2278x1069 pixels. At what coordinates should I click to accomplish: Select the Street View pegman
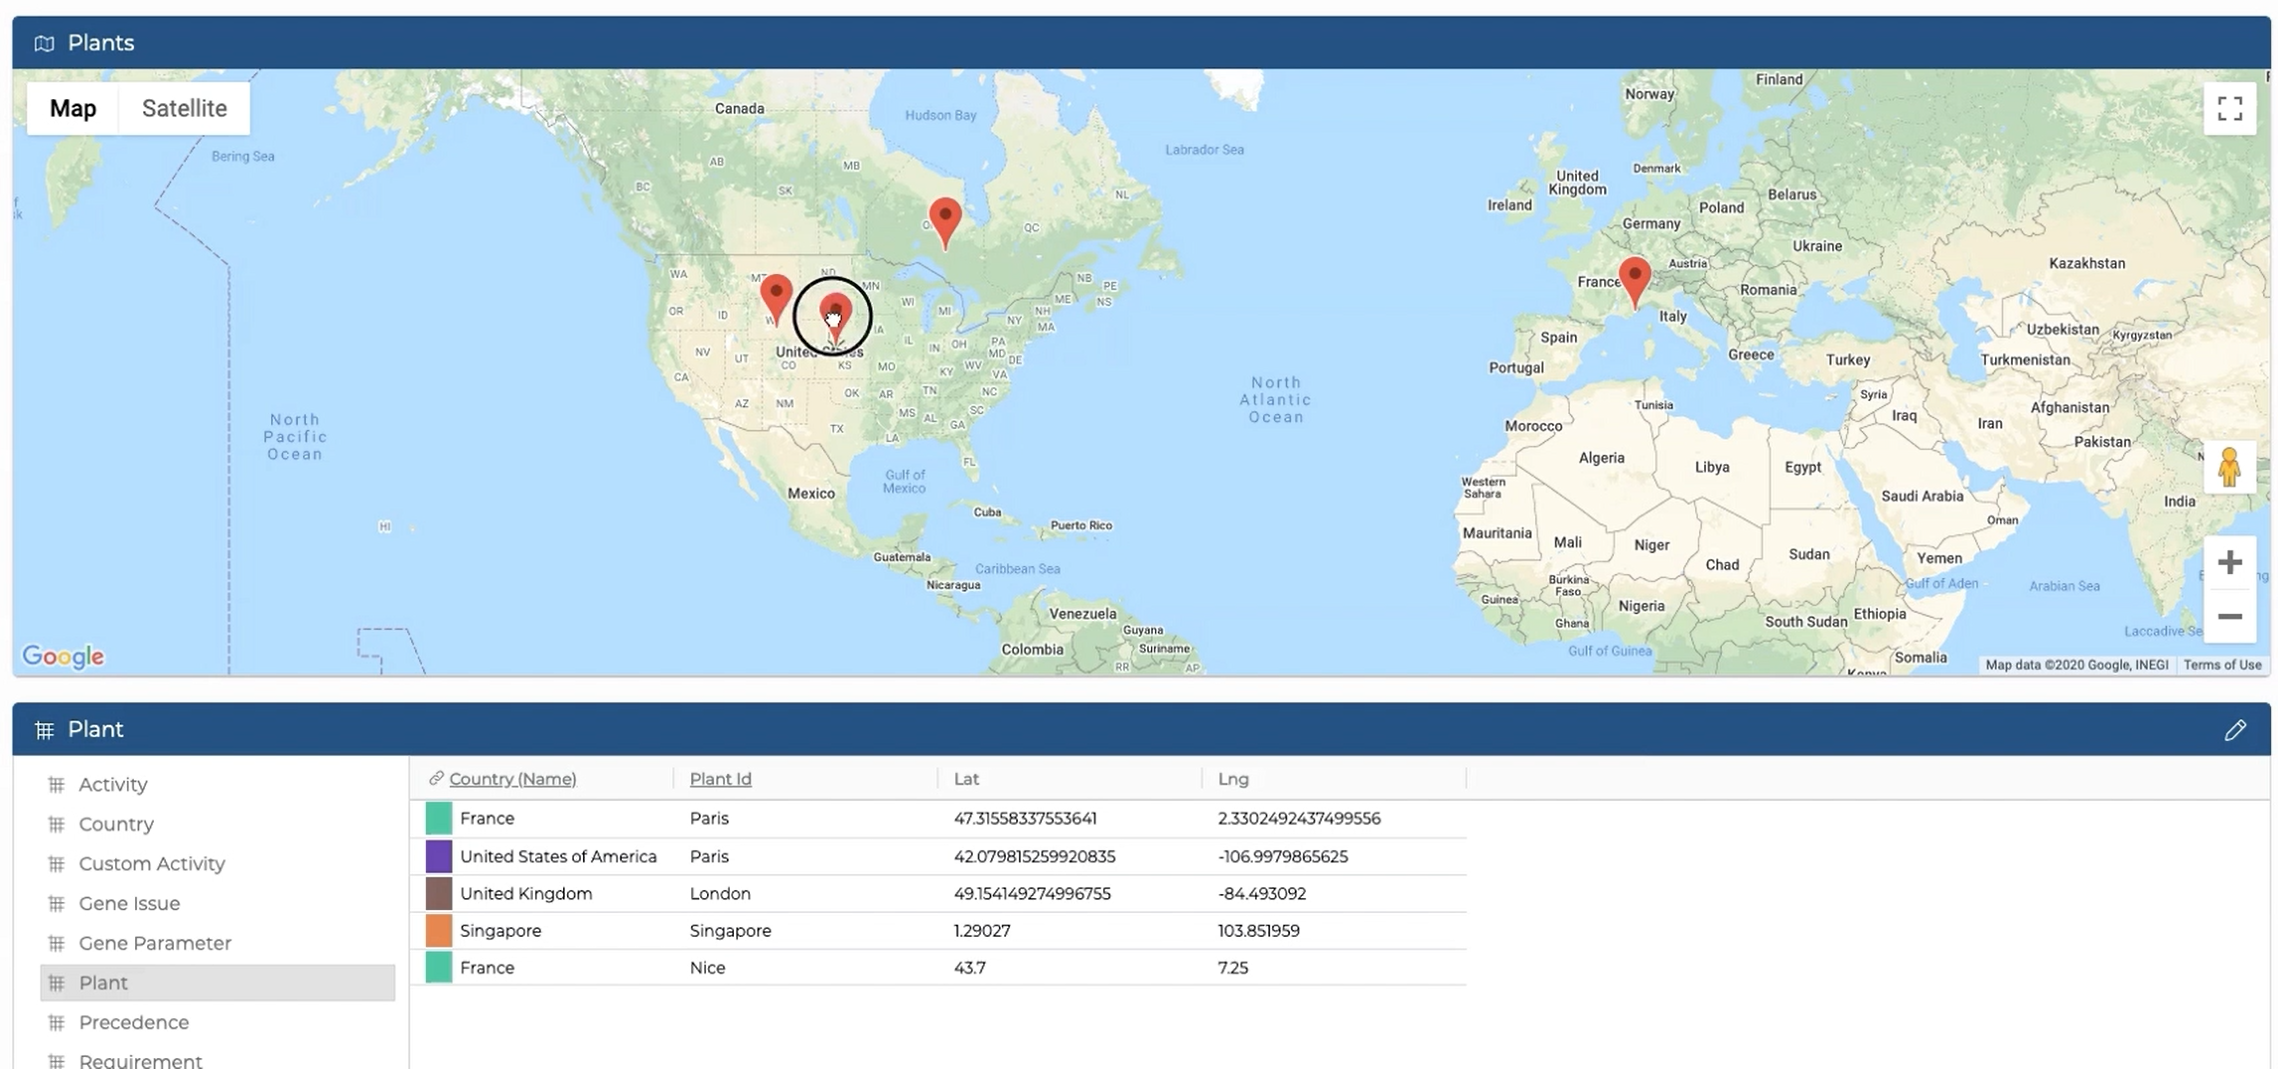coord(2229,467)
